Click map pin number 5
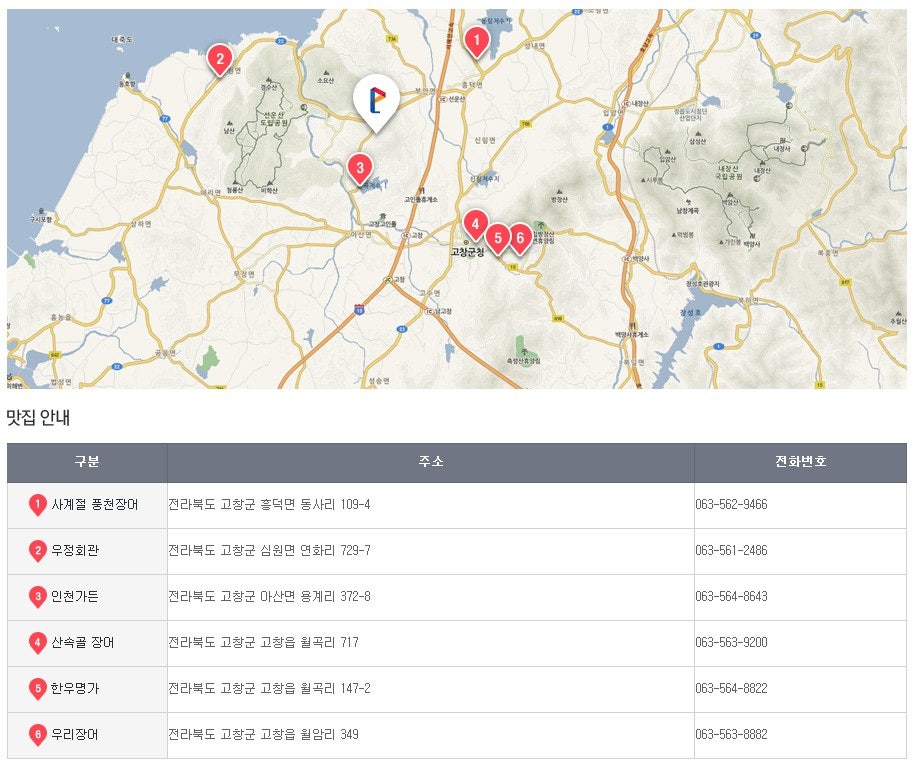This screenshot has width=920, height=772. pyautogui.click(x=497, y=237)
